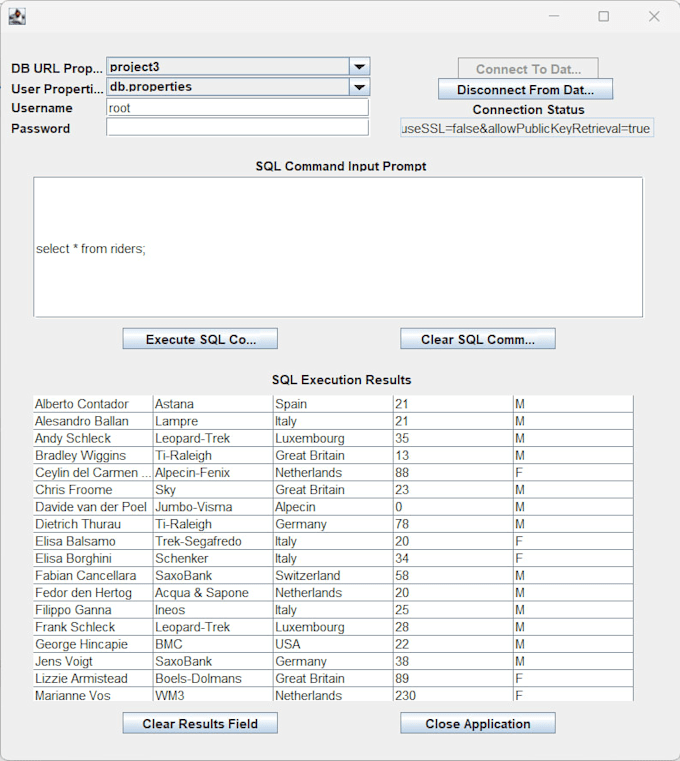680x761 pixels.
Task: Click the value 58 cell
Action: (x=453, y=575)
